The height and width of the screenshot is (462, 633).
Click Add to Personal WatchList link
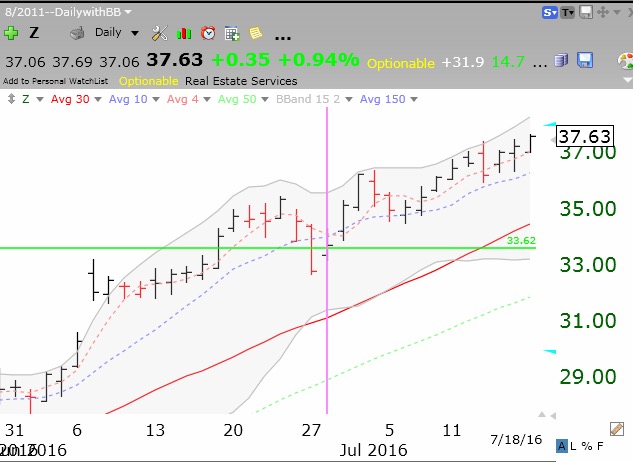point(56,81)
